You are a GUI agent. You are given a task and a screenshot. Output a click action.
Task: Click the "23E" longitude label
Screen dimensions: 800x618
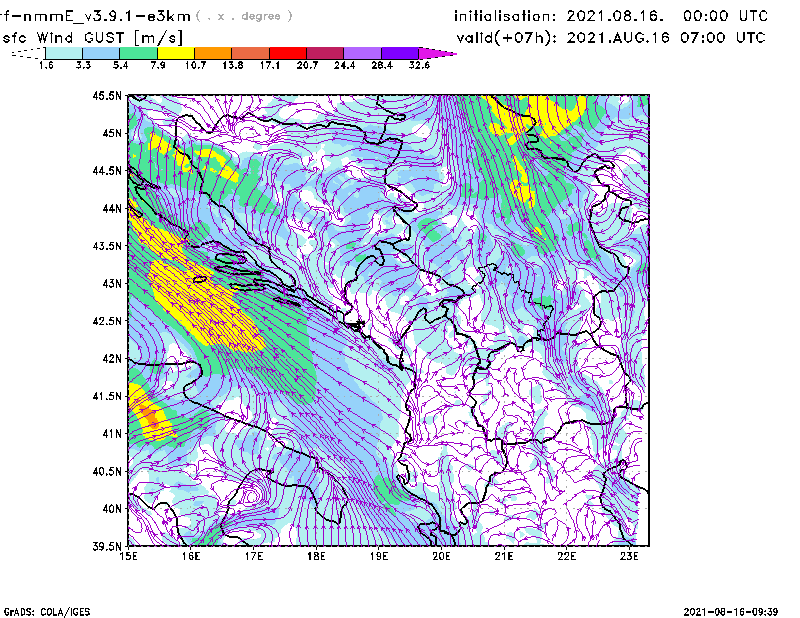629,556
